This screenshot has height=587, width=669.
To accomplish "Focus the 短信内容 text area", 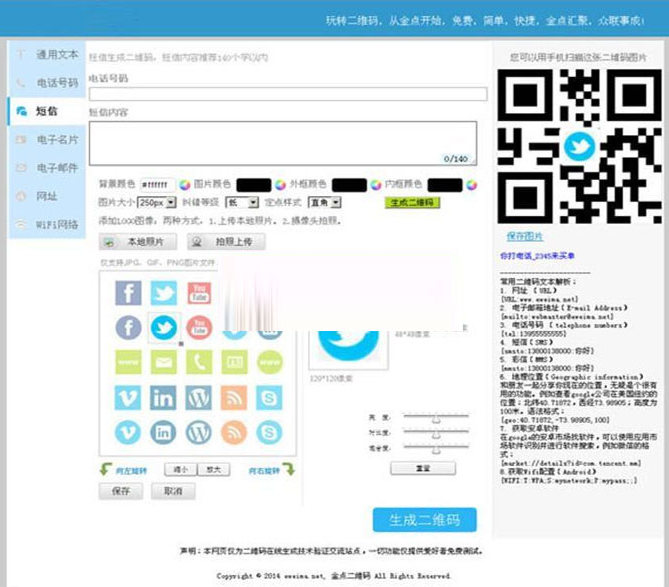I will pyautogui.click(x=283, y=143).
